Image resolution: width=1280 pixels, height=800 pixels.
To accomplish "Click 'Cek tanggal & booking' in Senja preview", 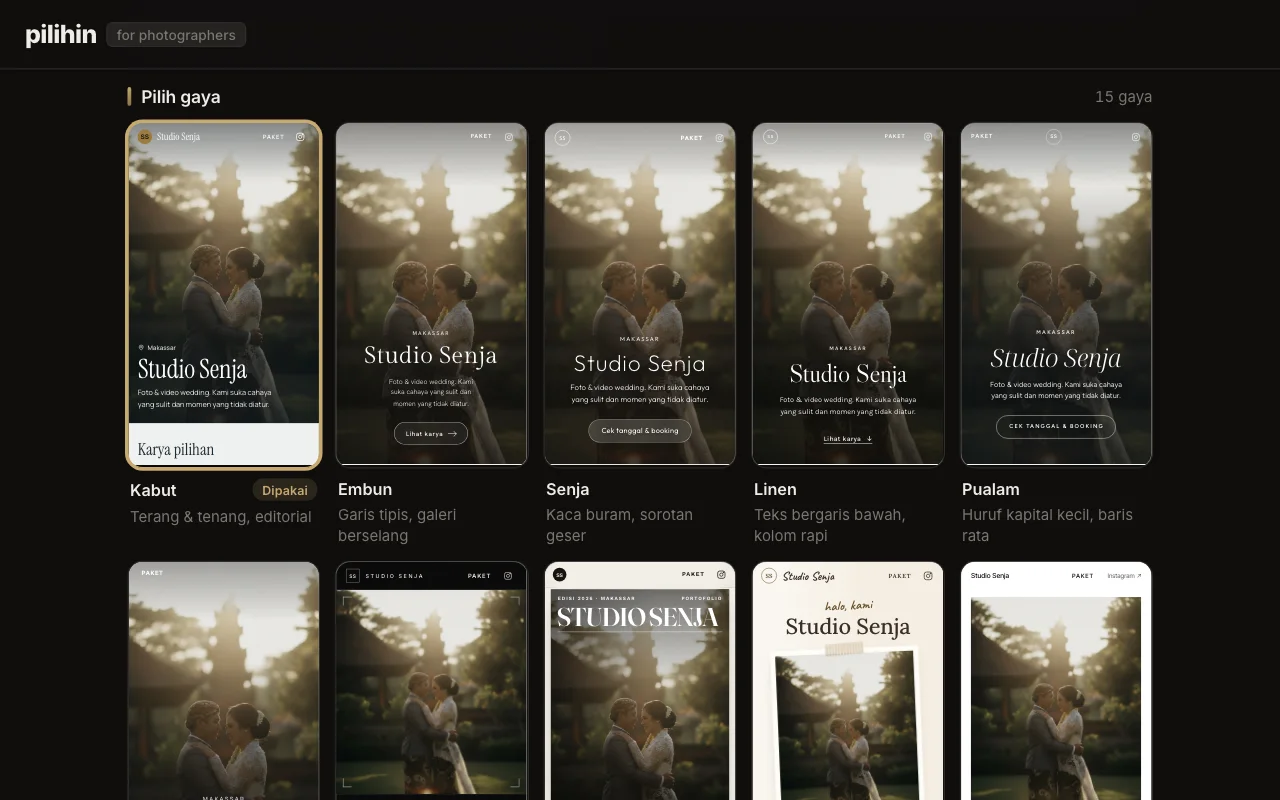I will (640, 431).
